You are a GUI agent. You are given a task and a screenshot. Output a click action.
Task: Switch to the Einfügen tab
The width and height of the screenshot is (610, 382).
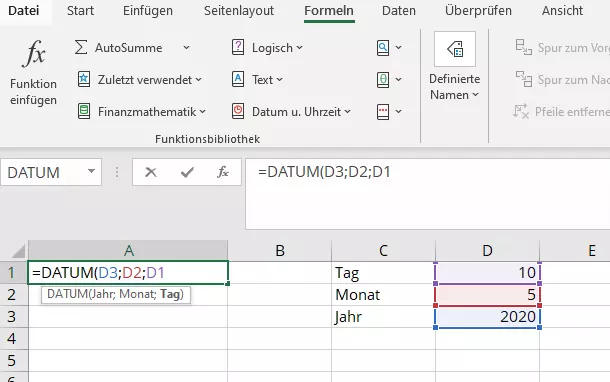[x=148, y=11]
